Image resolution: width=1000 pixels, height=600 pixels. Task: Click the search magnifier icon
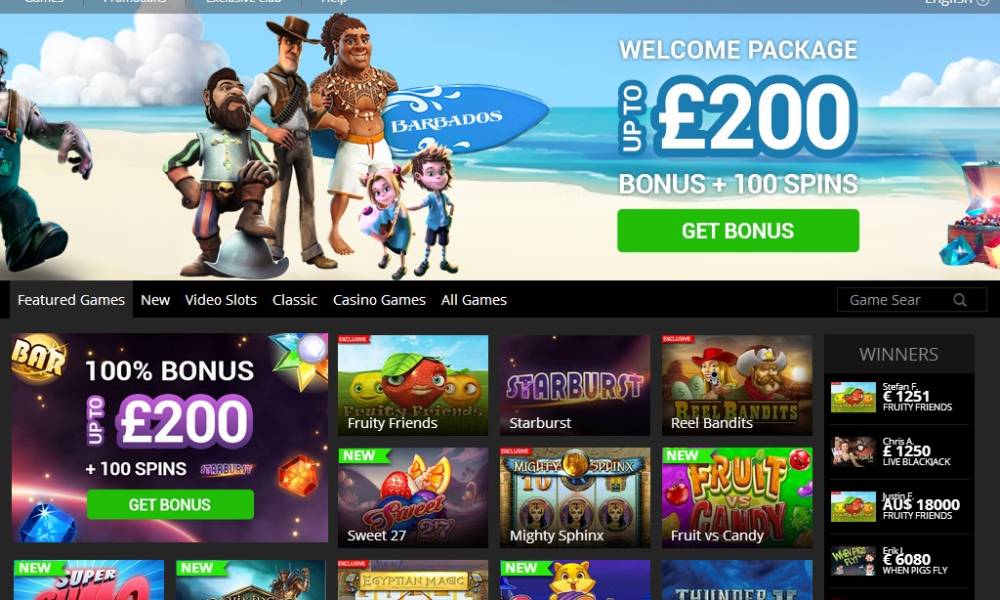[x=960, y=300]
